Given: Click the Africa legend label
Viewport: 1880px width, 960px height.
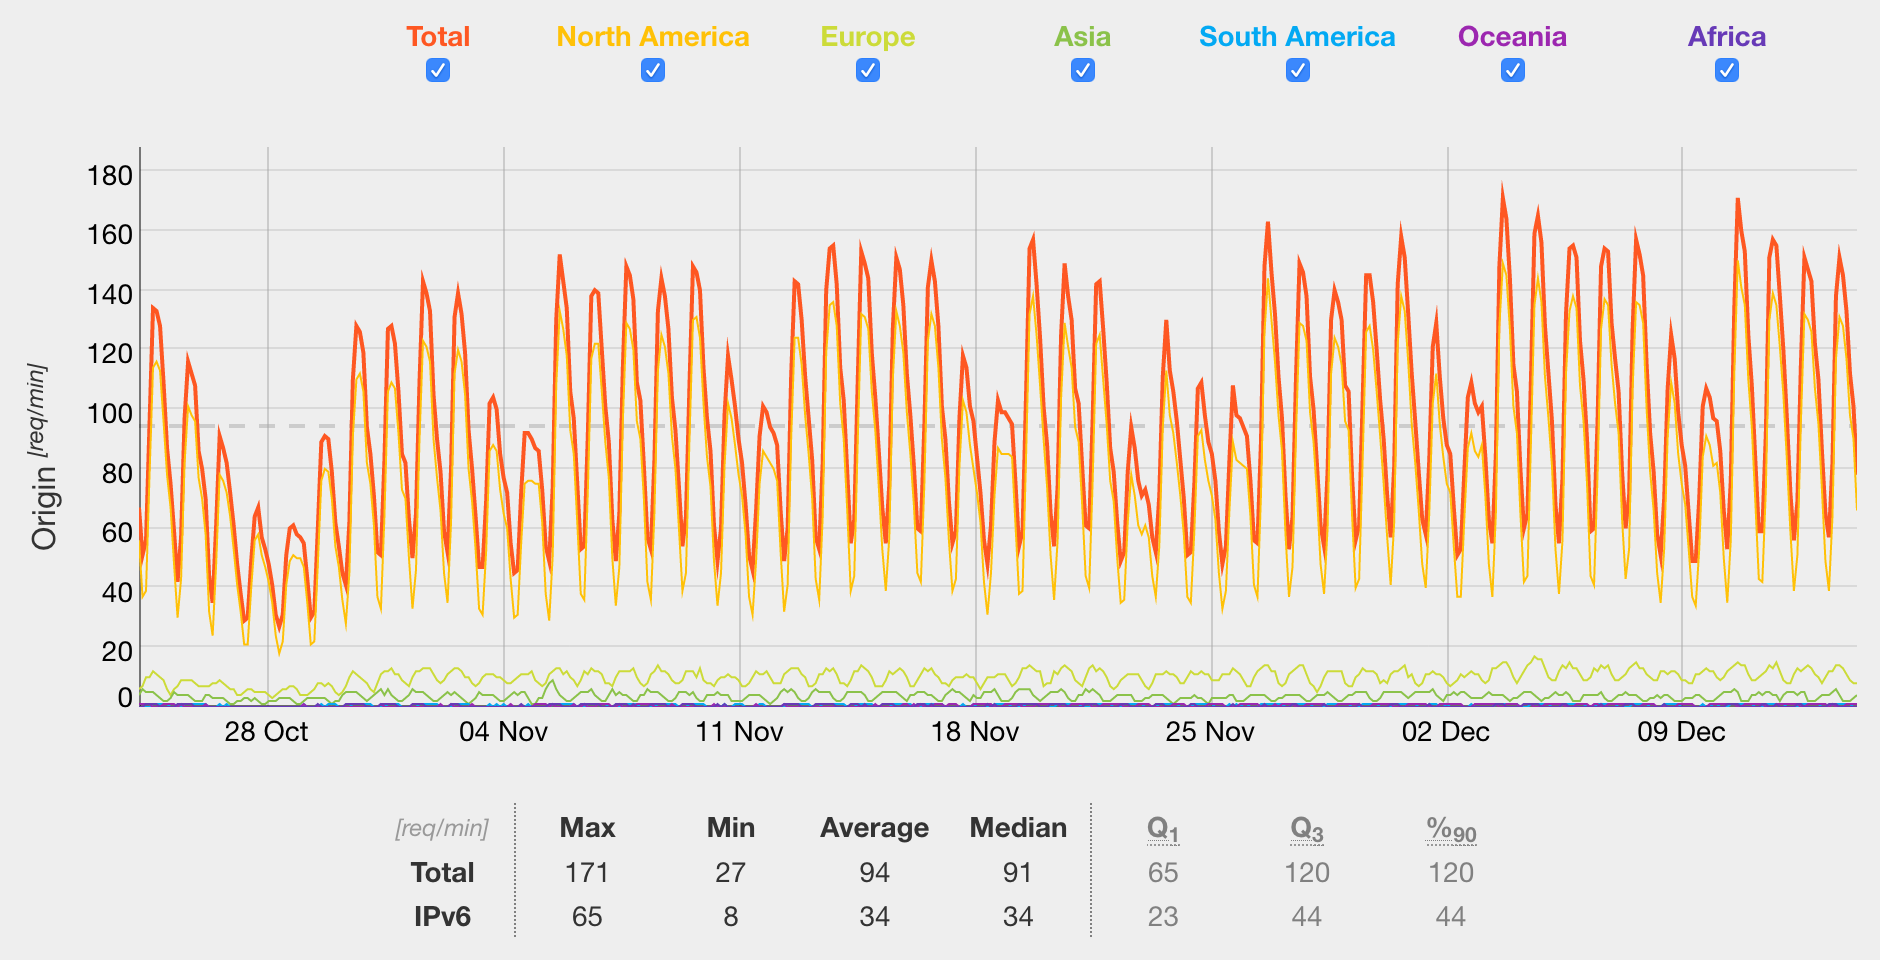Looking at the screenshot, I should pos(1727,37).
